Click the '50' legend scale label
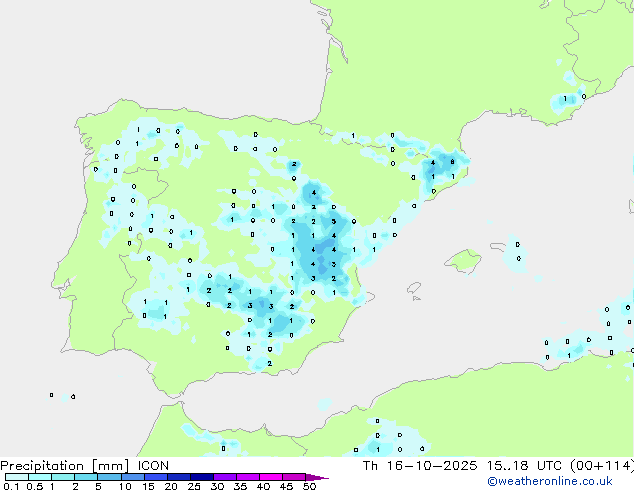The image size is (634, 490). 310,486
